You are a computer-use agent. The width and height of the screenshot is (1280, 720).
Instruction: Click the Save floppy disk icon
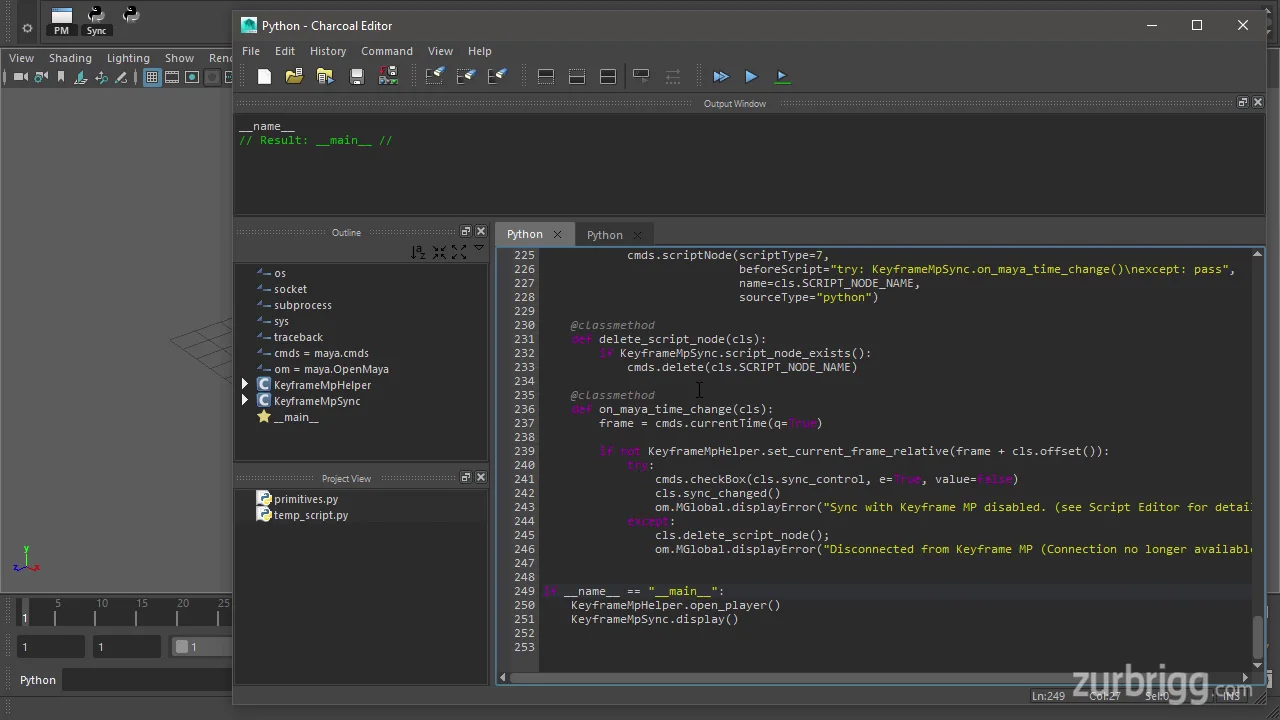(x=357, y=76)
